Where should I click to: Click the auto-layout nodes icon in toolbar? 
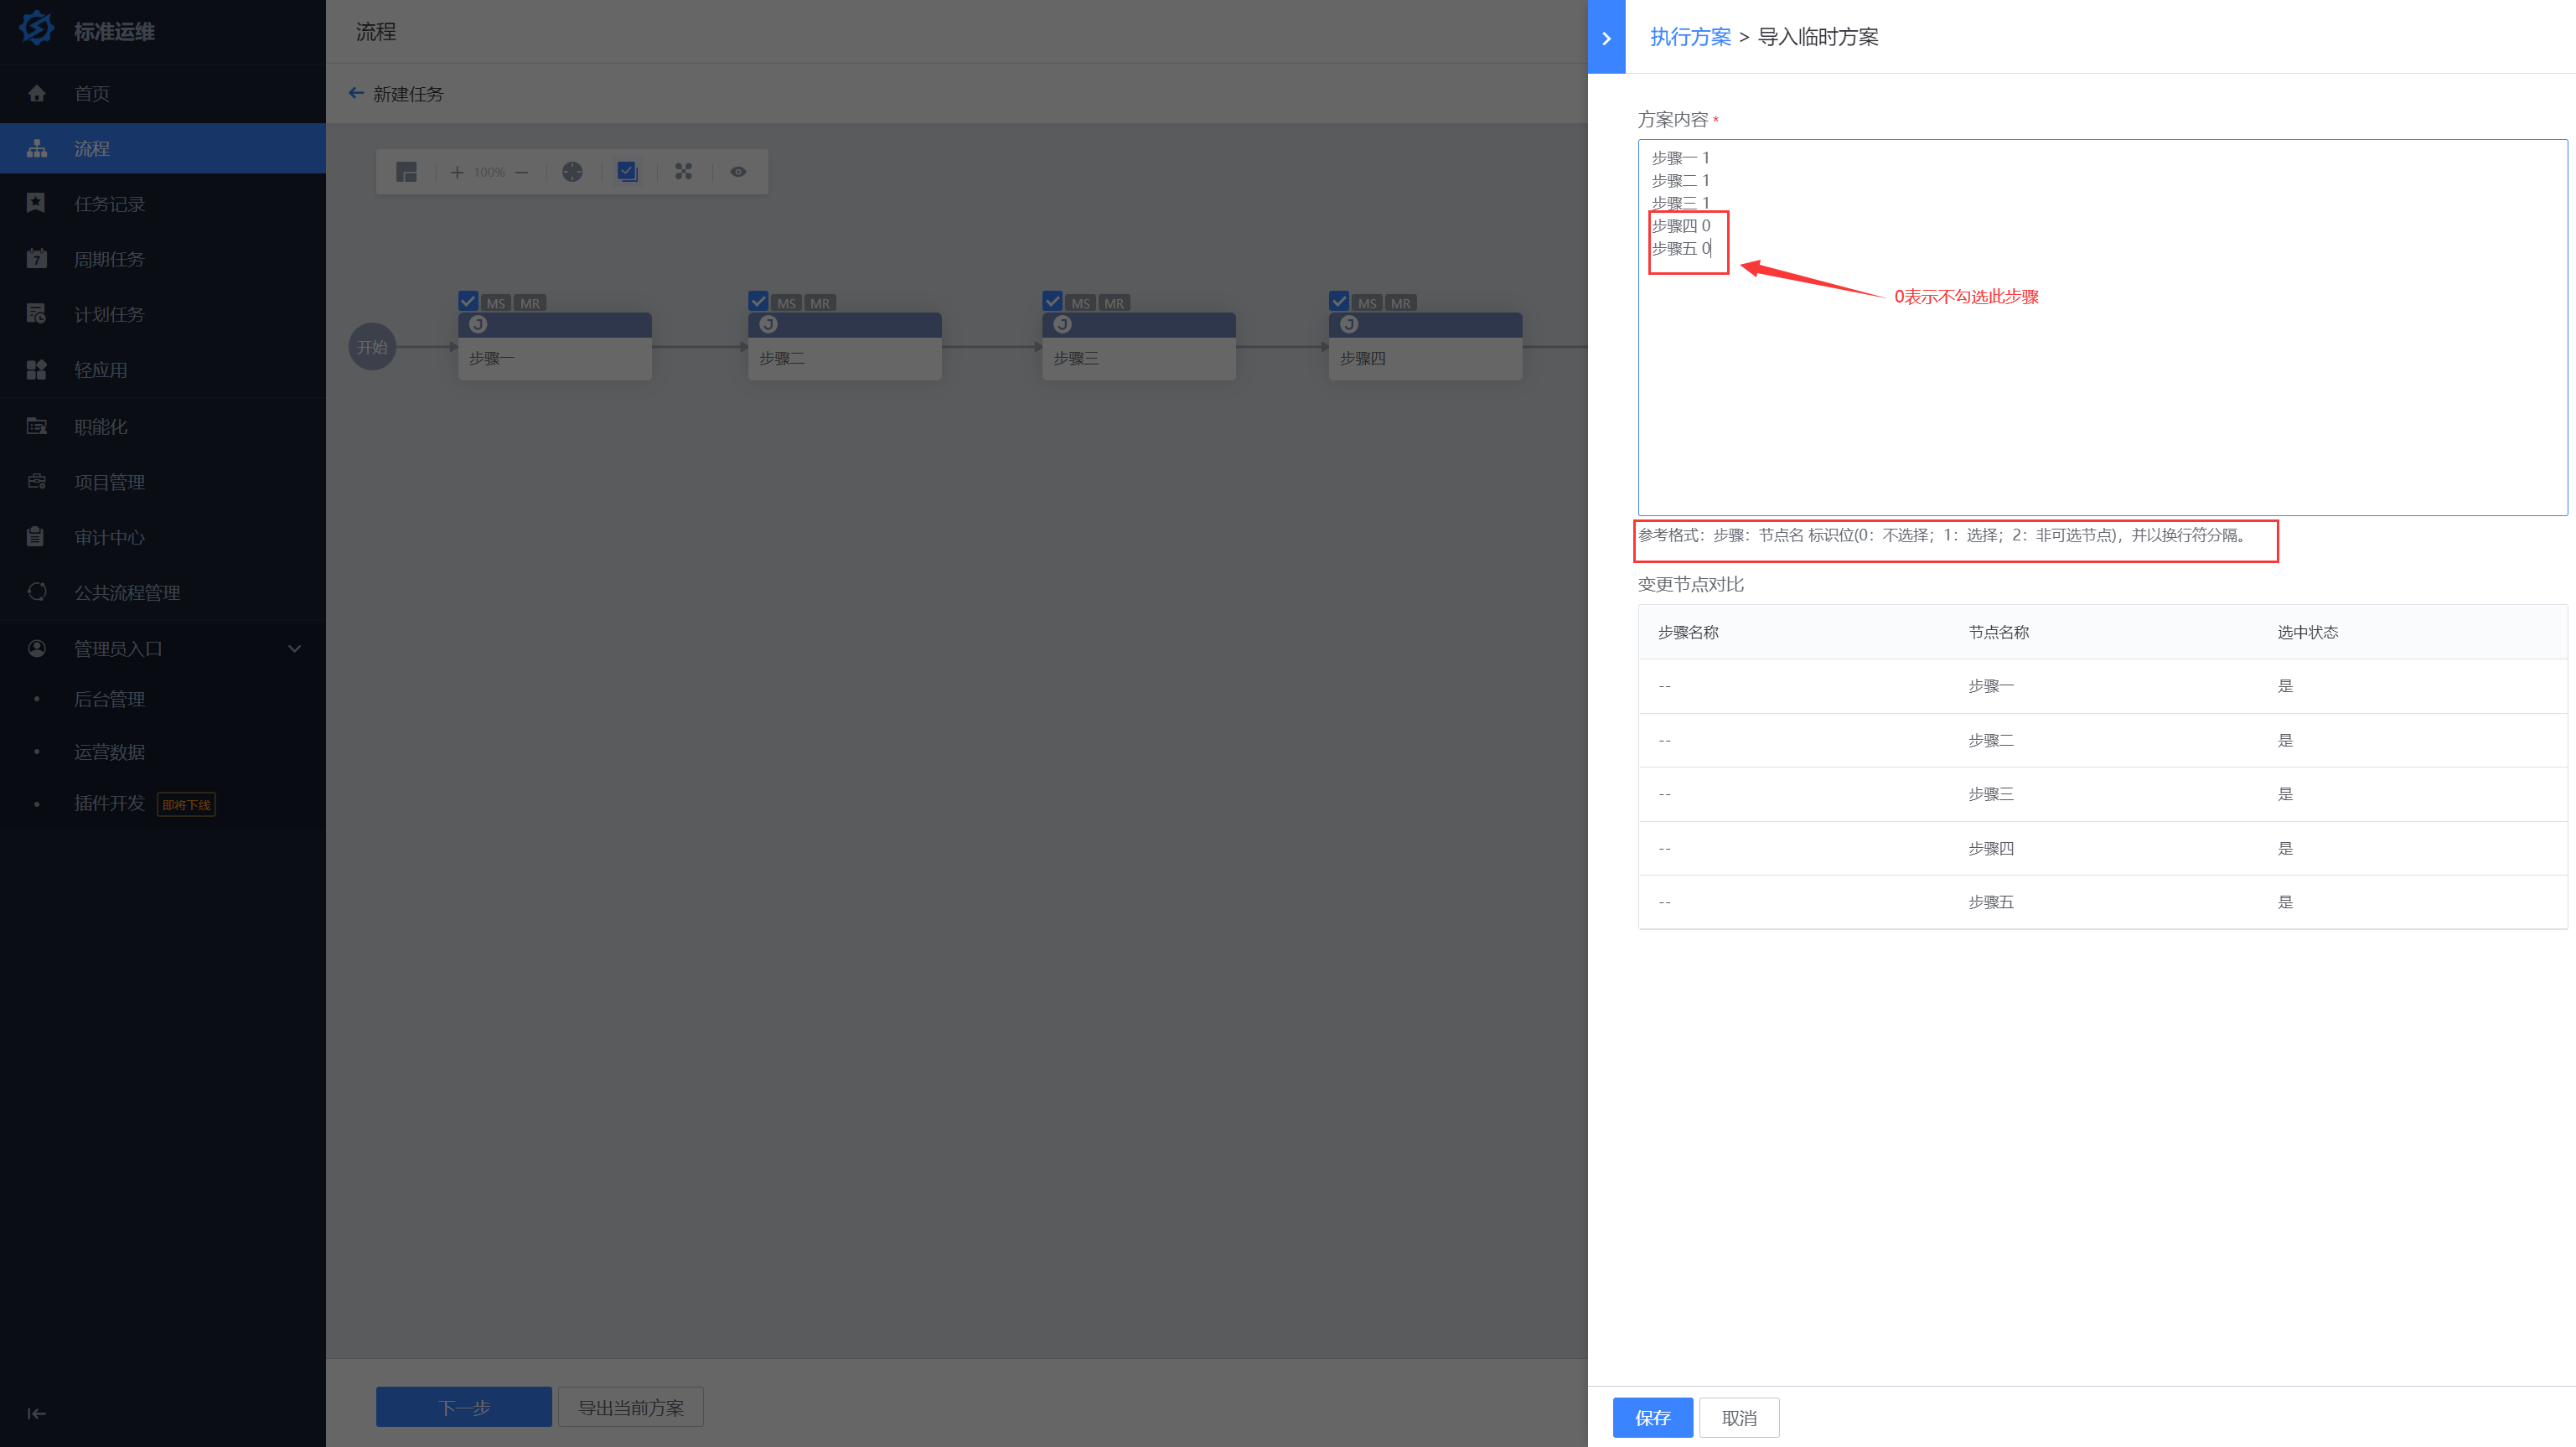(683, 172)
